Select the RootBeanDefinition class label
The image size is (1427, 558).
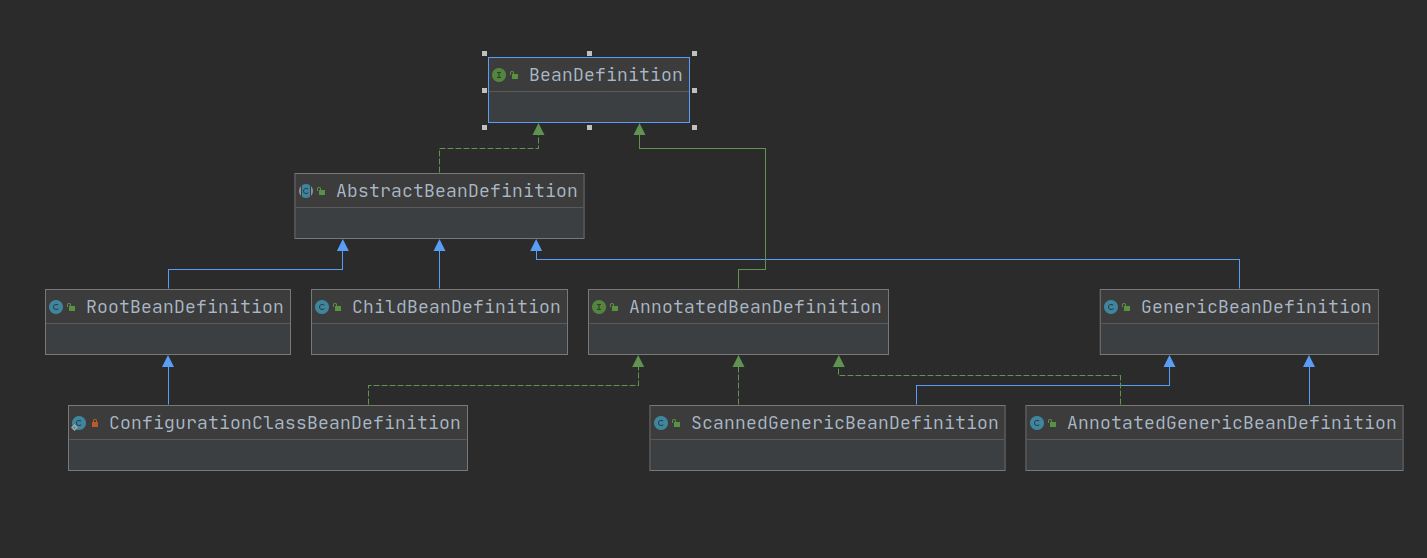tap(184, 307)
